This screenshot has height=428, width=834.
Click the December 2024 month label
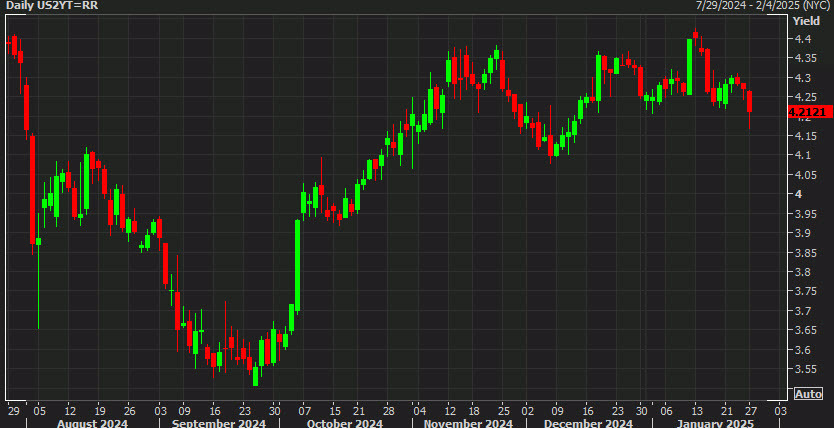(x=588, y=423)
